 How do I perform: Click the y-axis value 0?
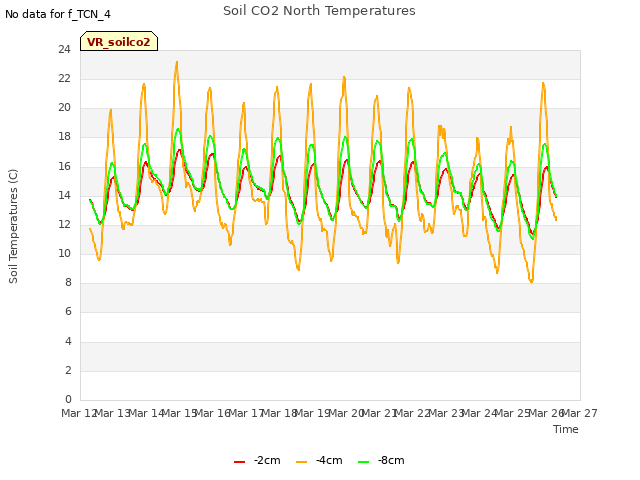68,399
